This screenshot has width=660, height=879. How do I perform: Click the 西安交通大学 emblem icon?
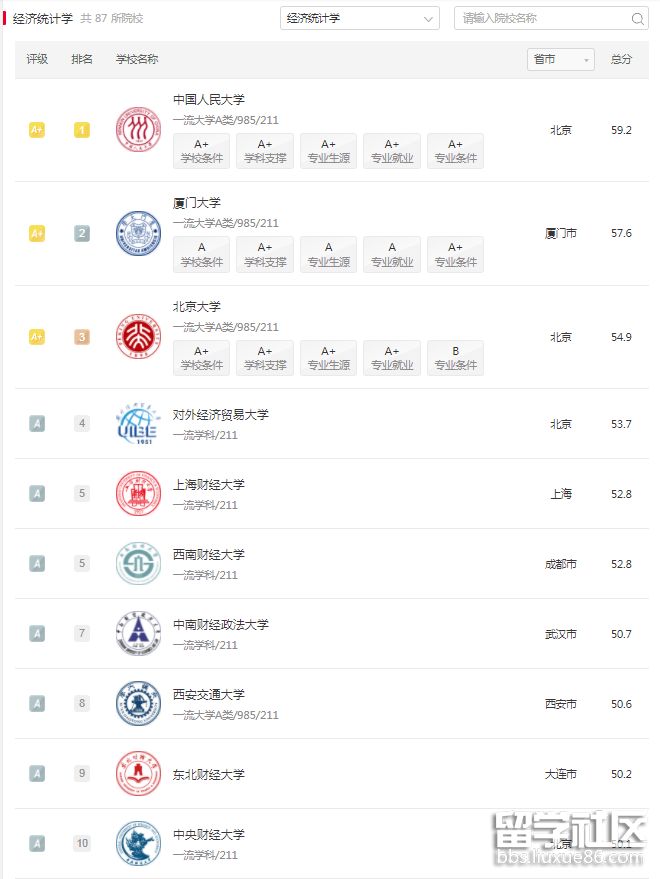coord(138,704)
